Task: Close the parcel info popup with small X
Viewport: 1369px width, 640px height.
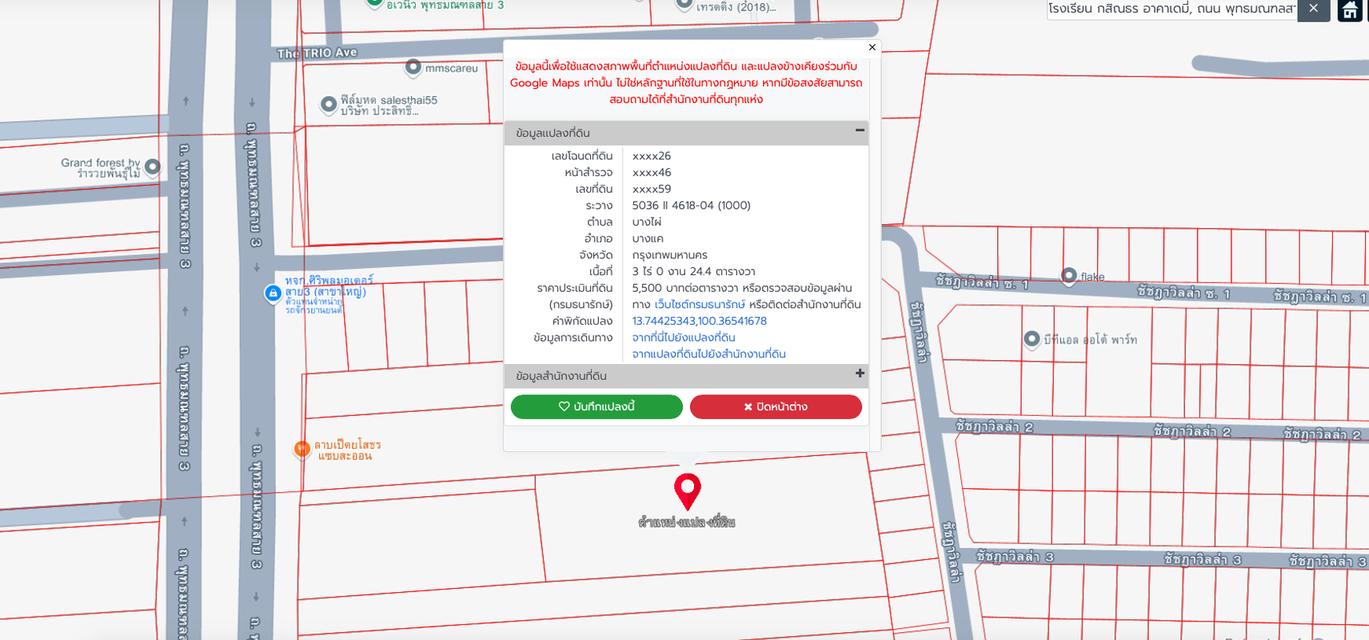Action: [872, 47]
